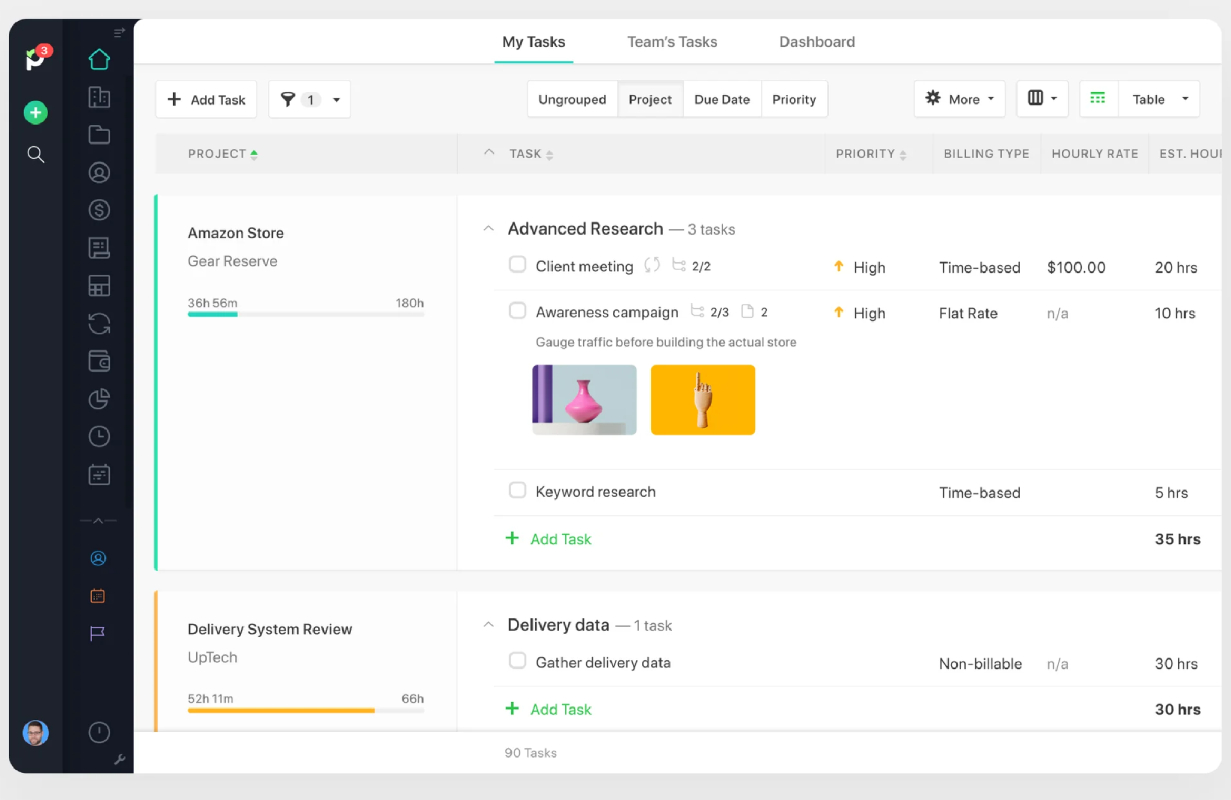Open the More settings dropdown

(959, 99)
